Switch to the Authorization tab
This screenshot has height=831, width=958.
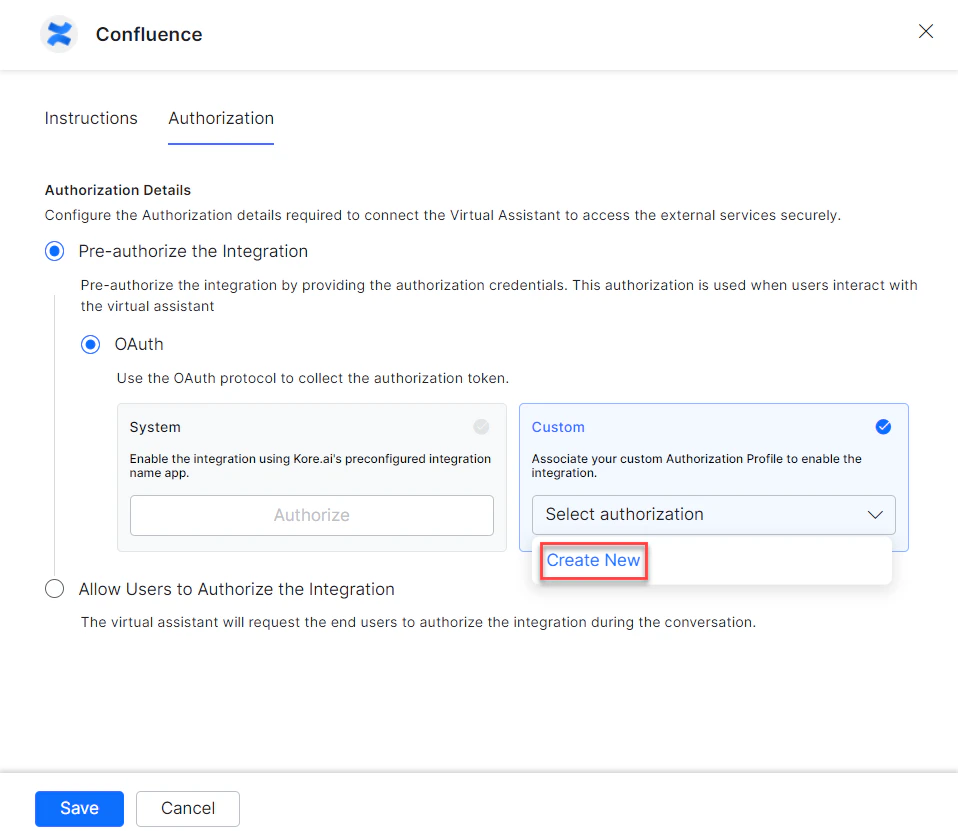pos(220,118)
